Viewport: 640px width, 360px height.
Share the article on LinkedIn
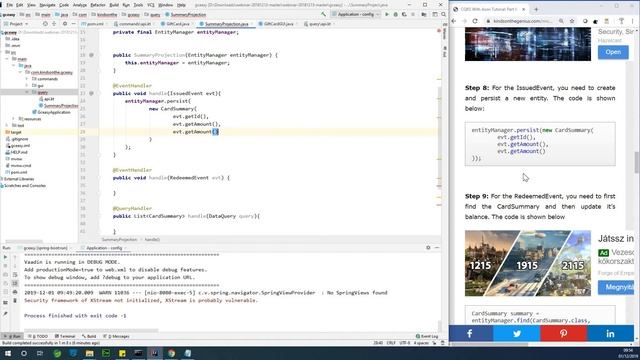click(610, 333)
